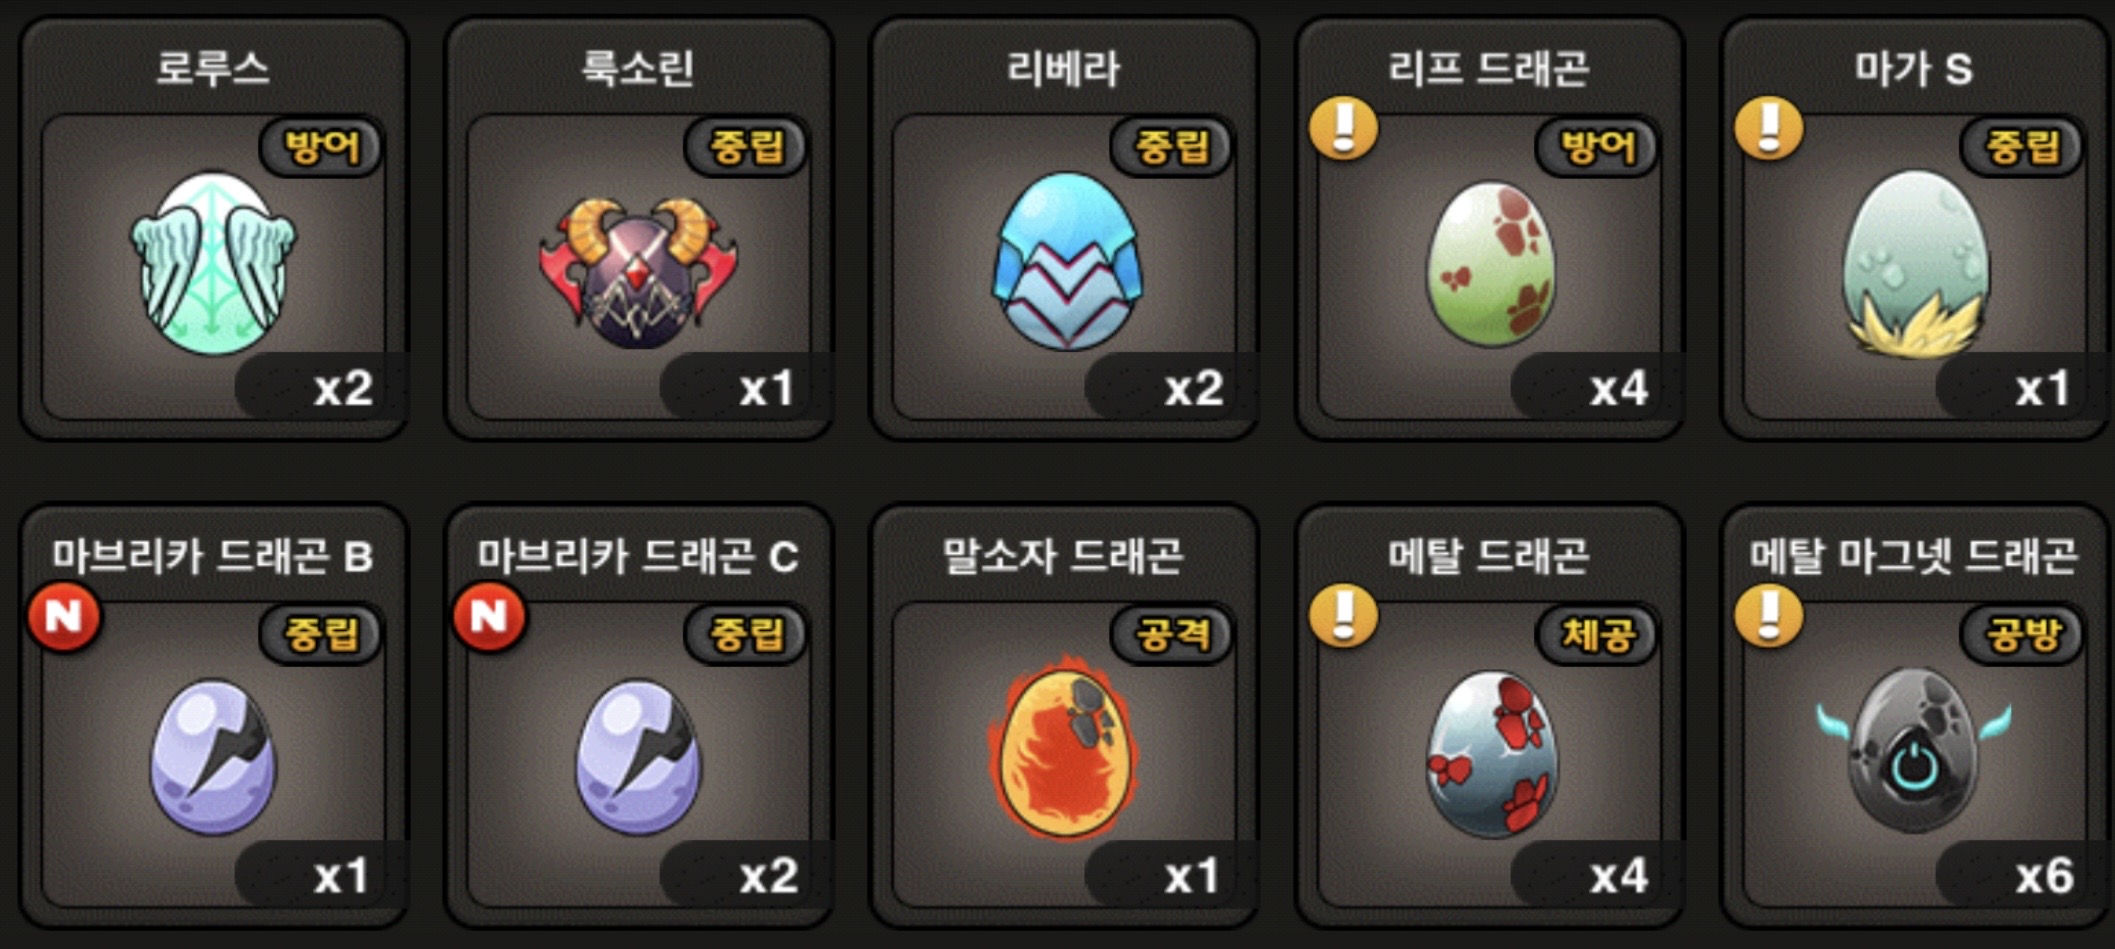Image resolution: width=2115 pixels, height=949 pixels.
Task: Choose the 리프 드래곤 green spotted egg
Action: tap(1491, 263)
